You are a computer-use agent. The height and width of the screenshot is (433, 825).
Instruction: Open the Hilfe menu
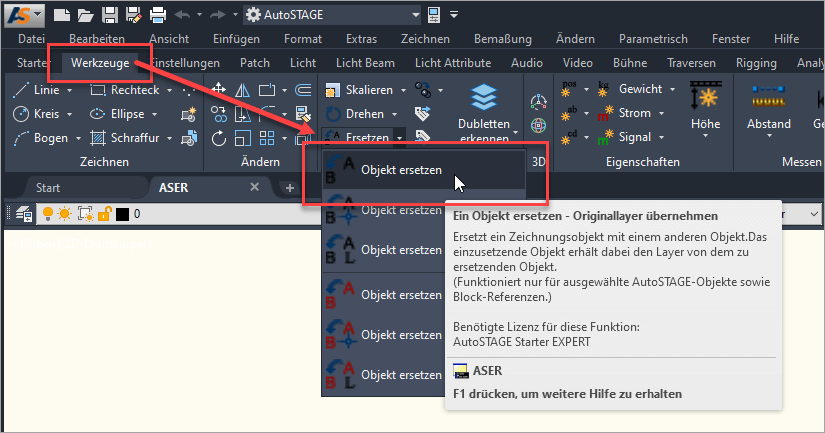pos(786,39)
